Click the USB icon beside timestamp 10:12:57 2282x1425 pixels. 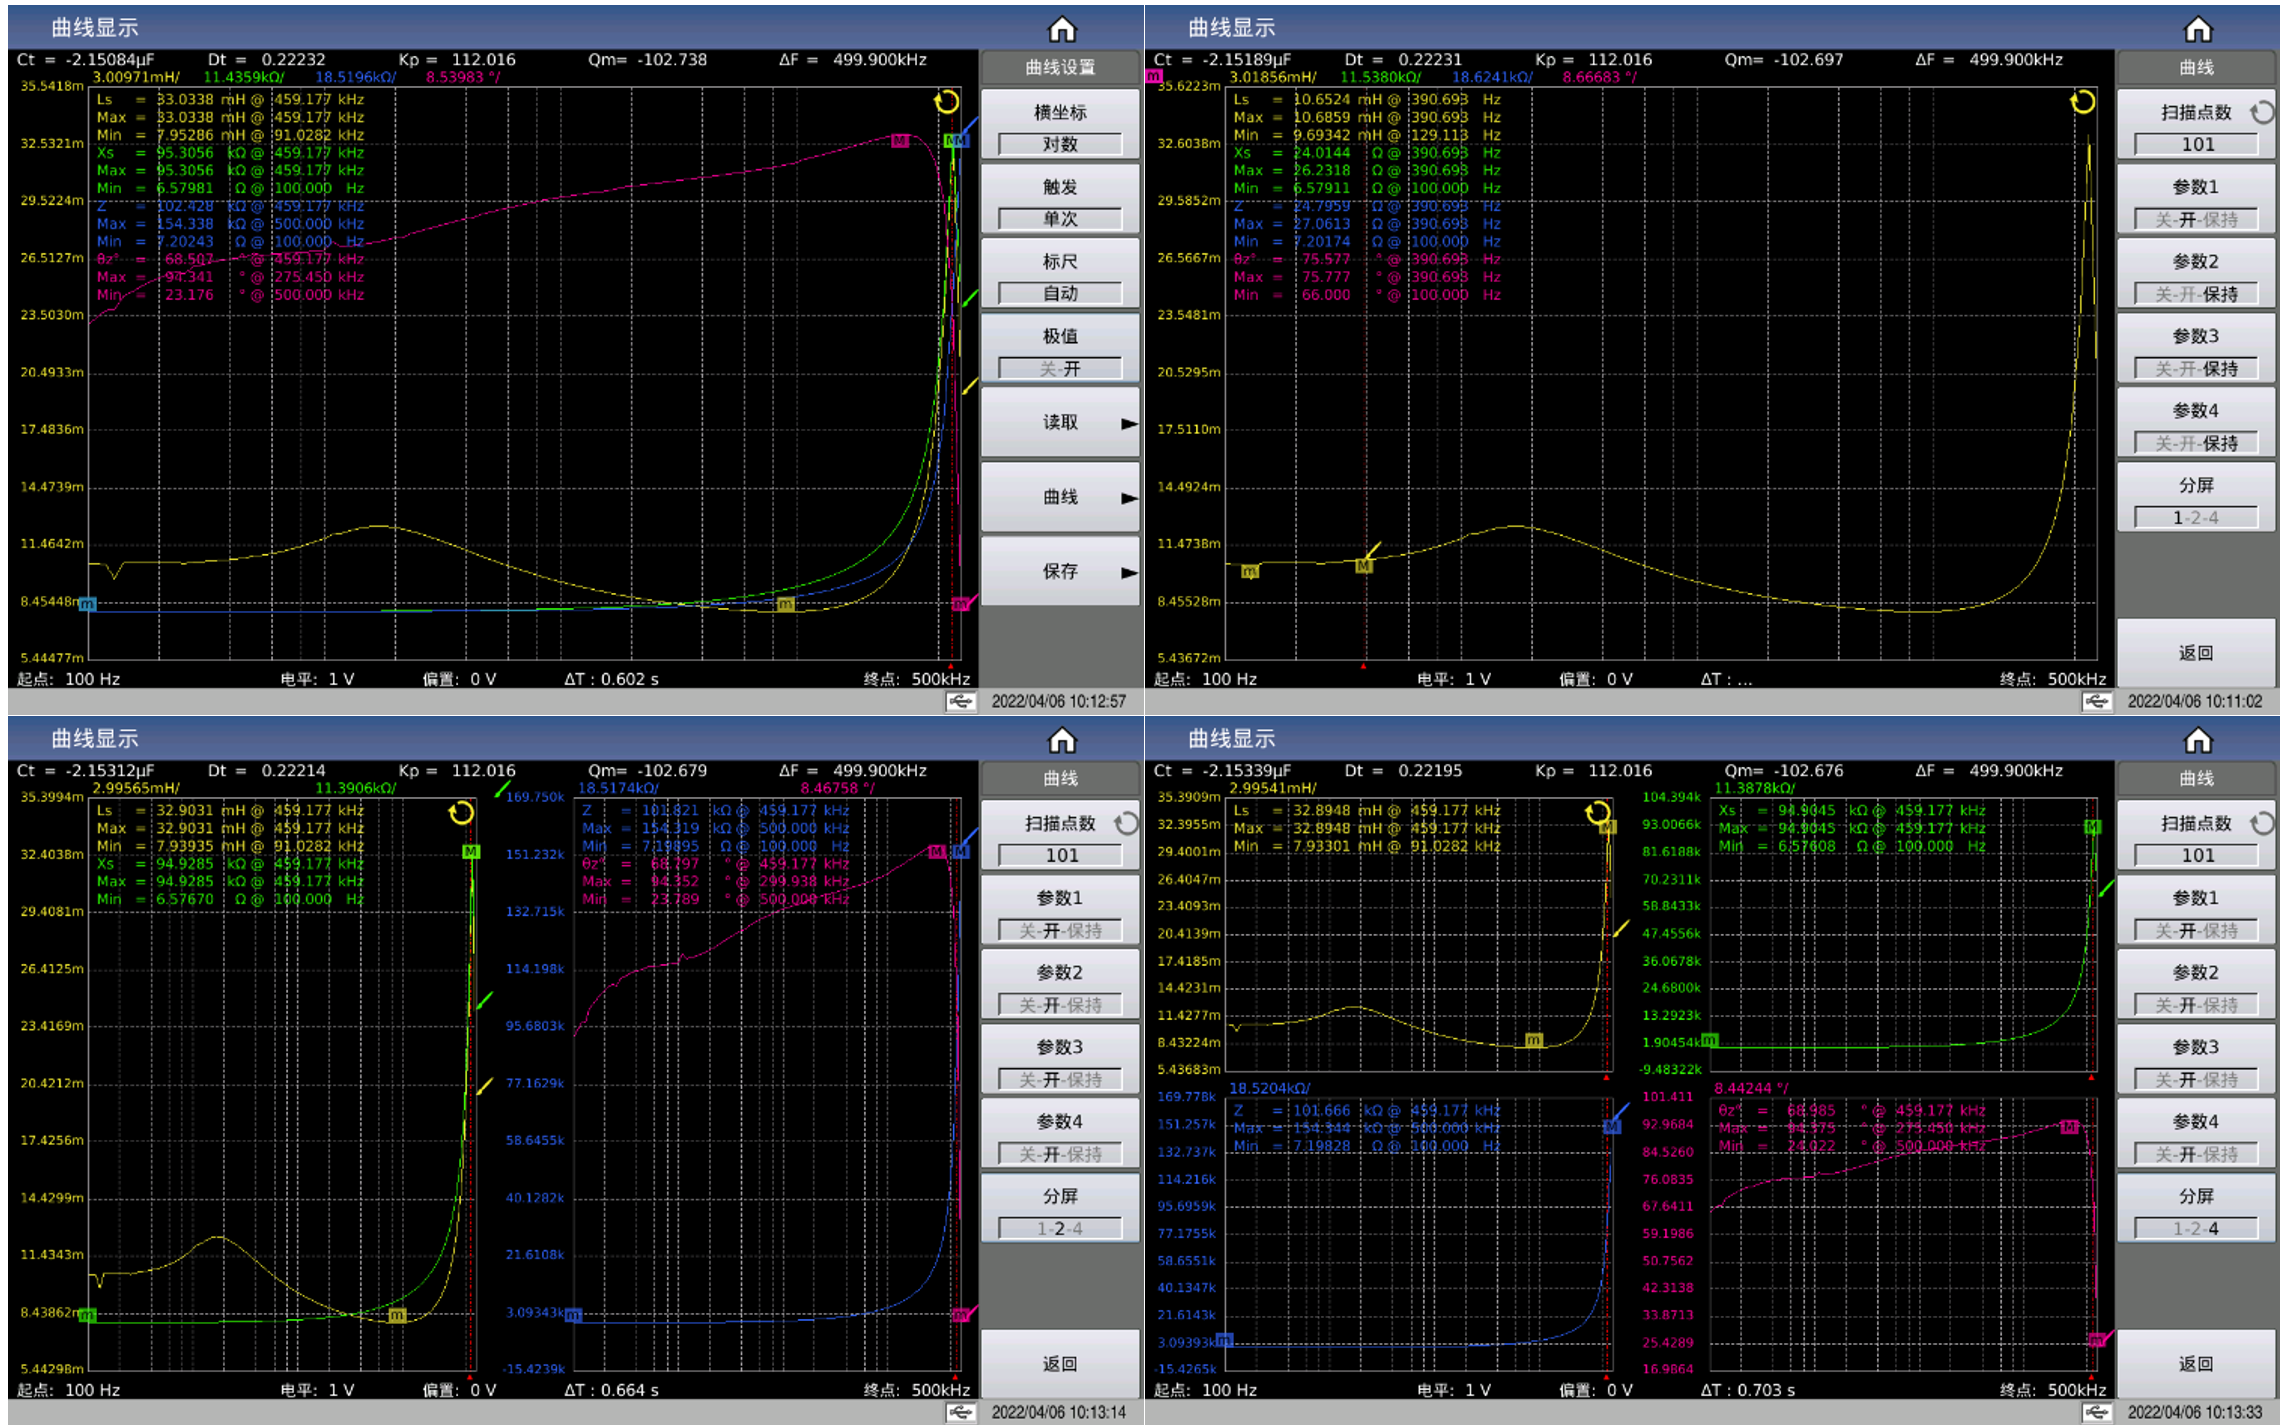(960, 701)
